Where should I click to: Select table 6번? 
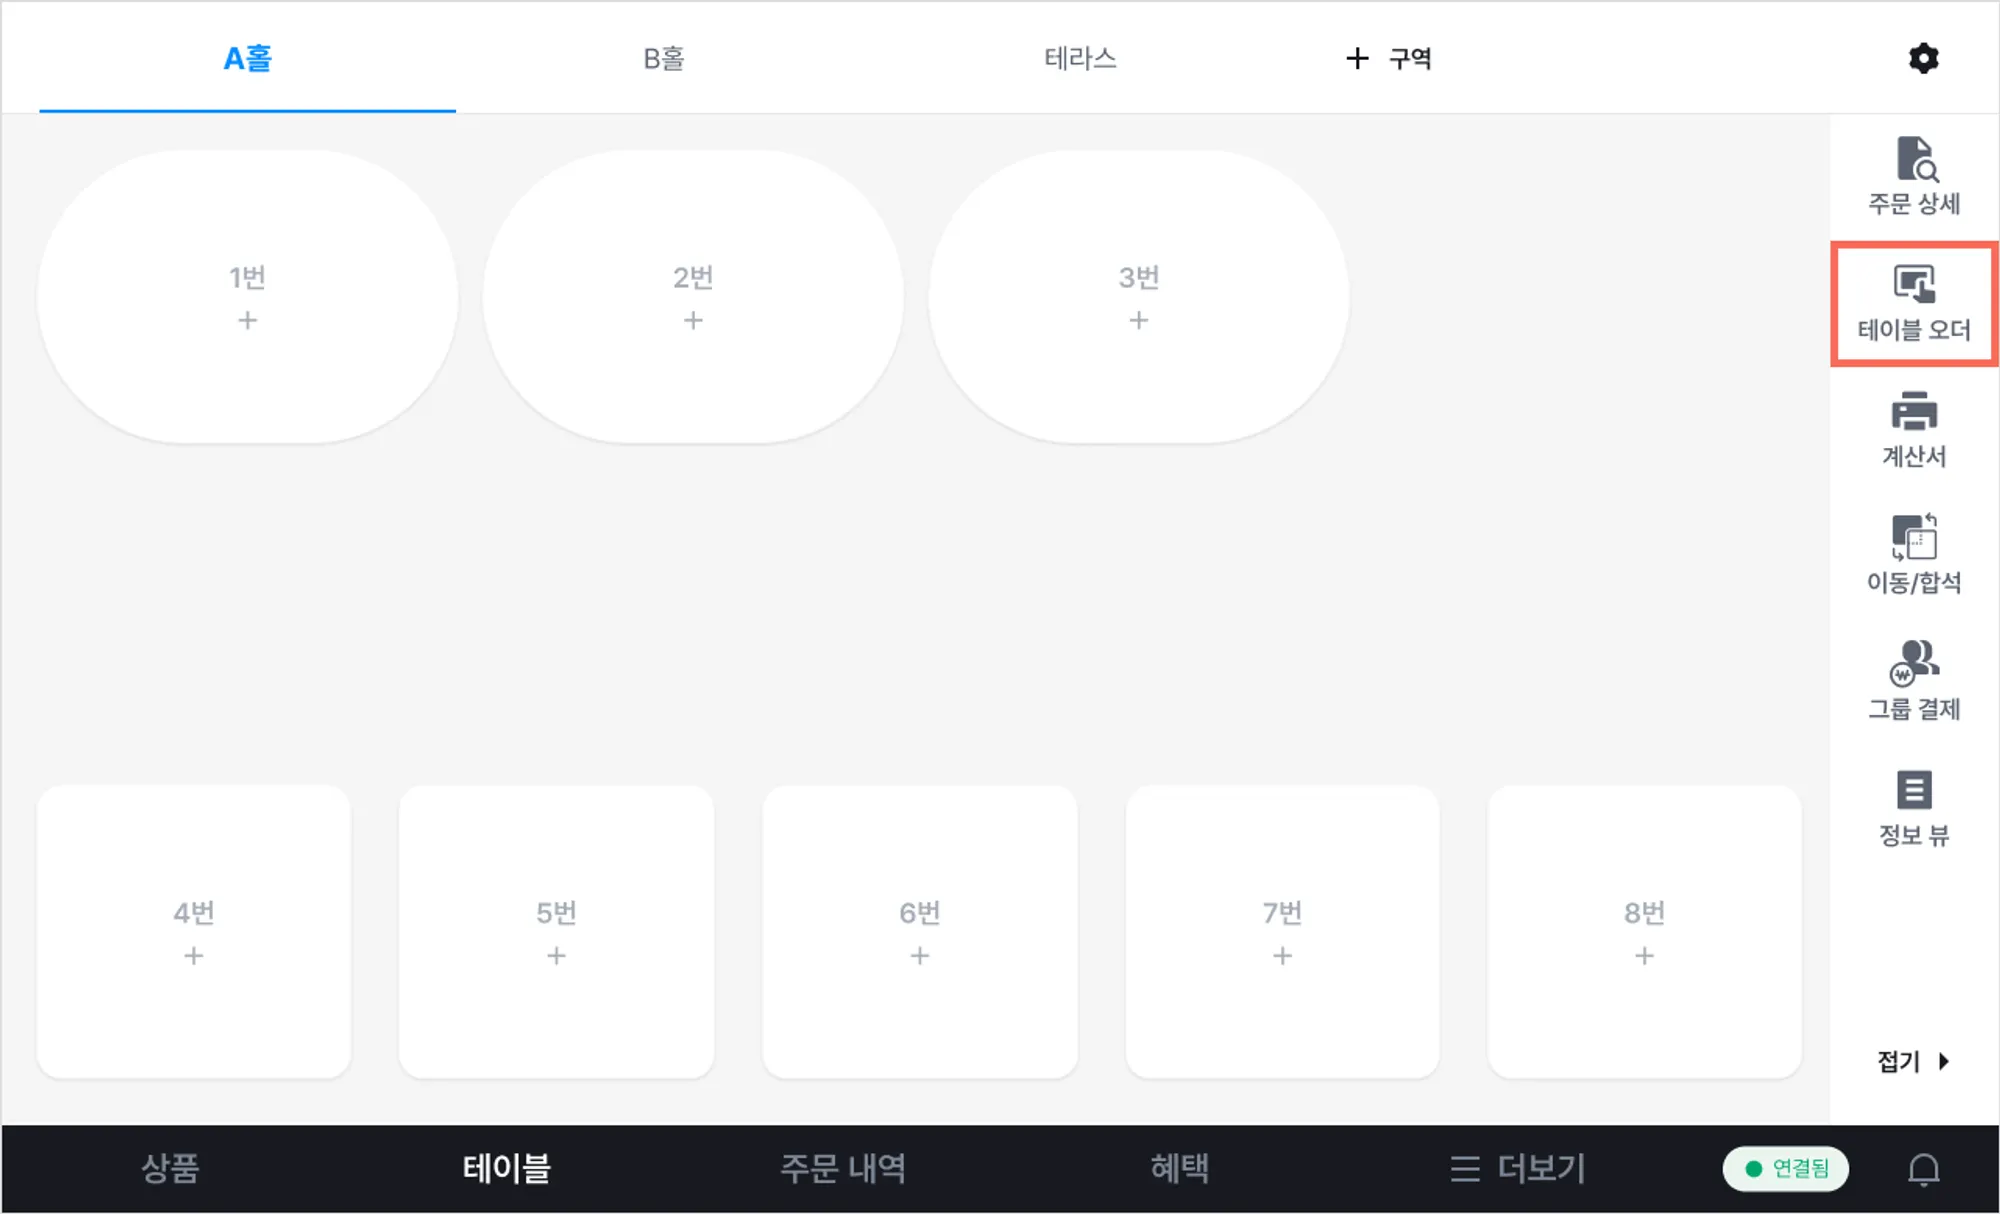[919, 931]
